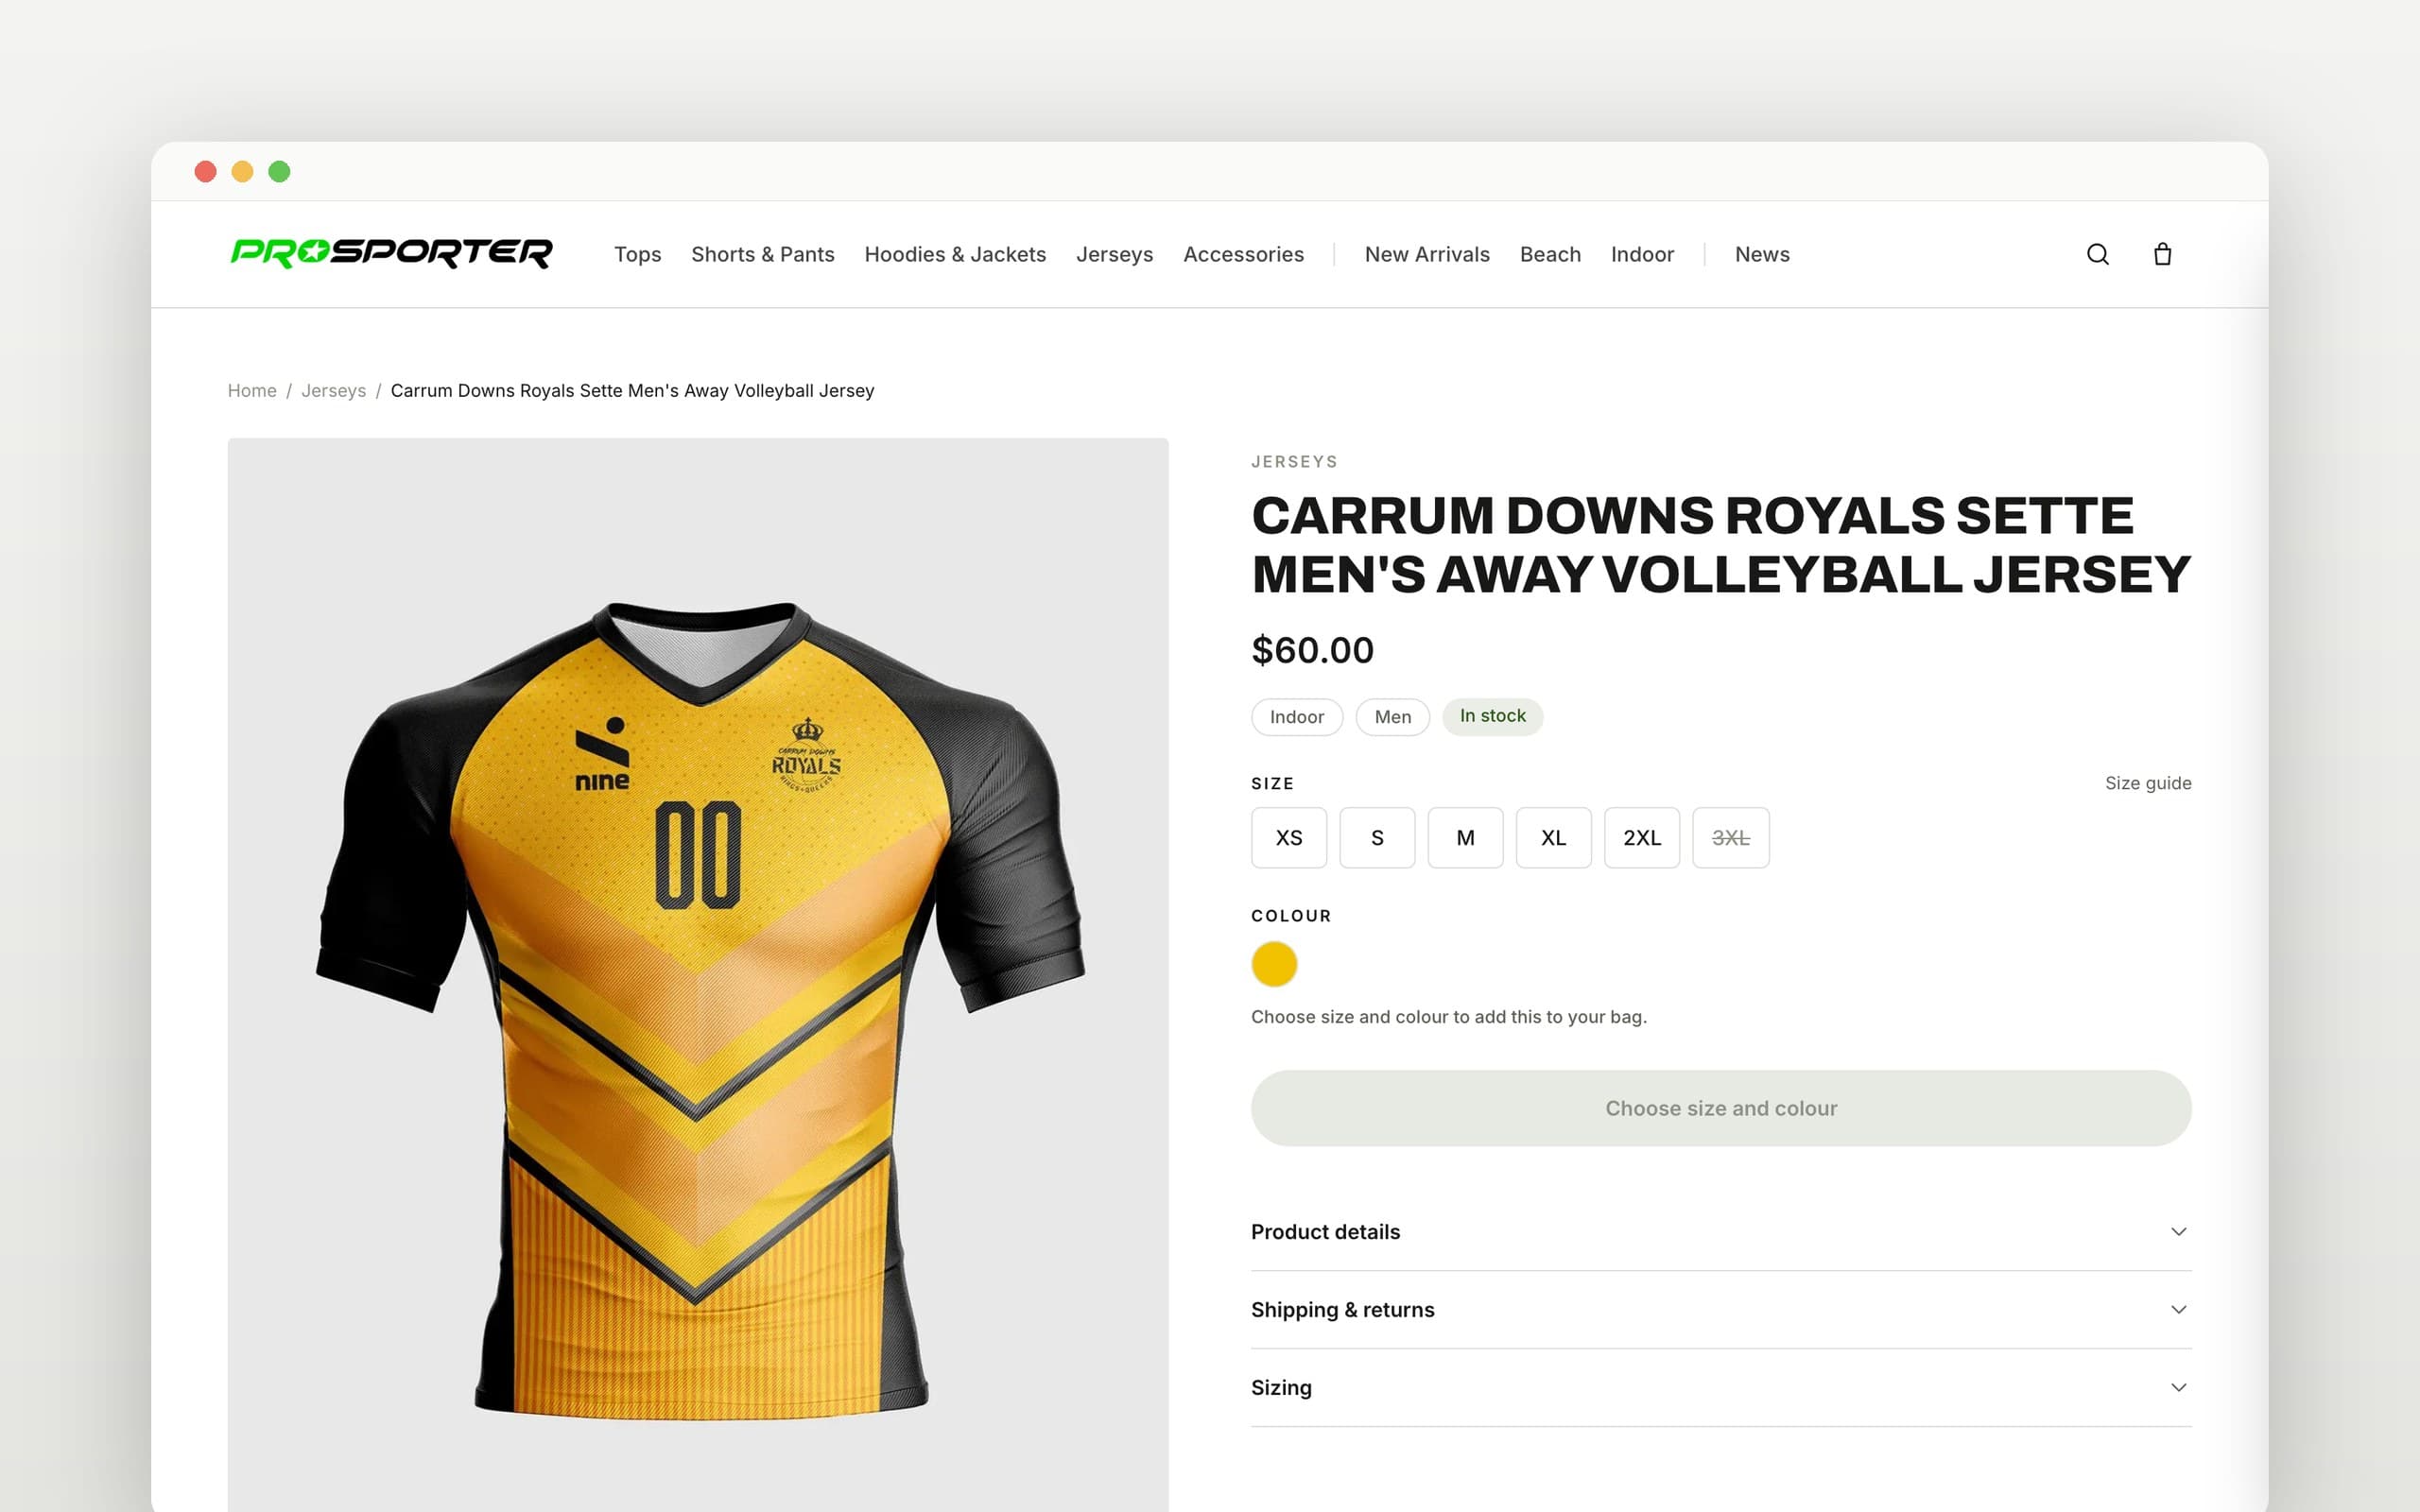The image size is (2420, 1512).
Task: Click the $60.00 price
Action: (1312, 650)
